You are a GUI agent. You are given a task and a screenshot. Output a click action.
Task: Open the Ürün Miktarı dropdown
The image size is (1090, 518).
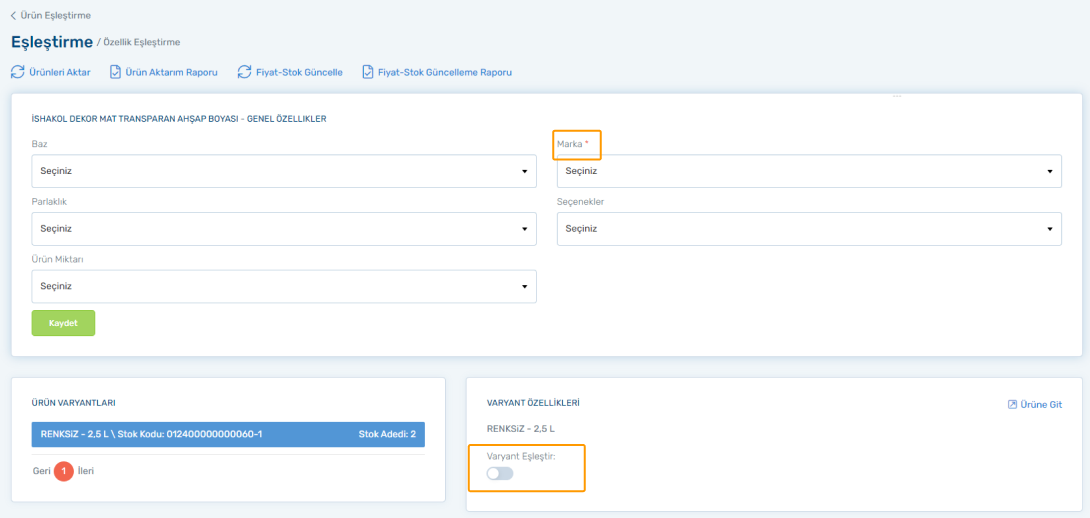pos(284,286)
